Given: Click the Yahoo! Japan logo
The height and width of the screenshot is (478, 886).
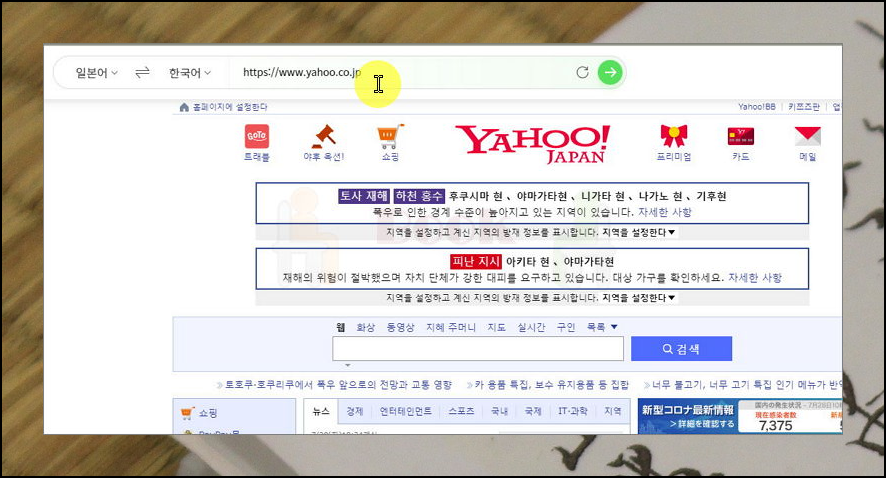Looking at the screenshot, I should click(532, 144).
